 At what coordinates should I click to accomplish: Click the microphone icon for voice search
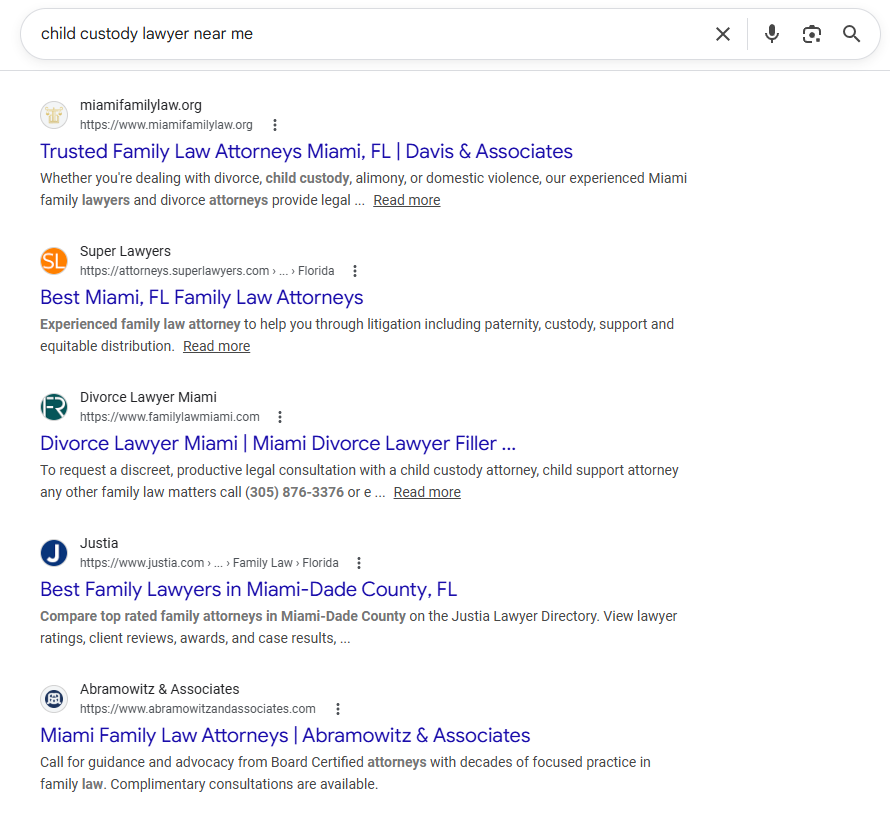(771, 33)
